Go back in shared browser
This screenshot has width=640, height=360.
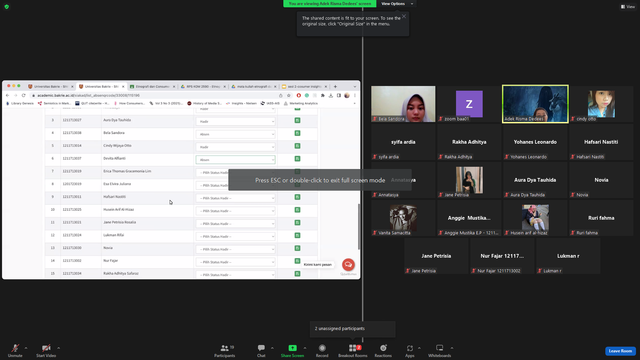pos(7,96)
